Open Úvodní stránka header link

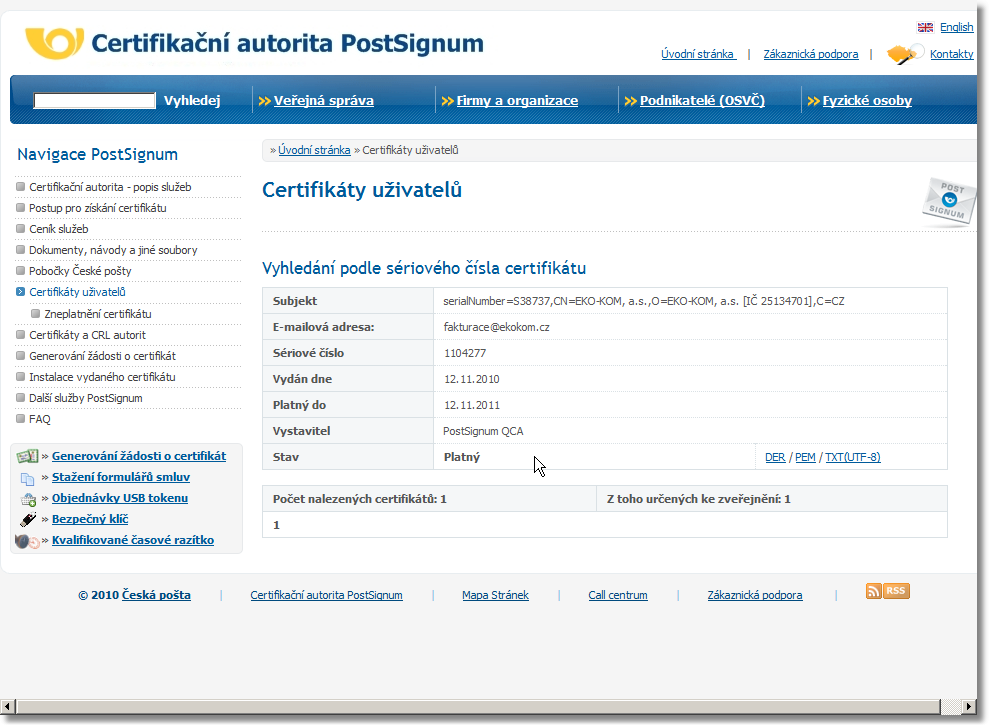tap(697, 54)
